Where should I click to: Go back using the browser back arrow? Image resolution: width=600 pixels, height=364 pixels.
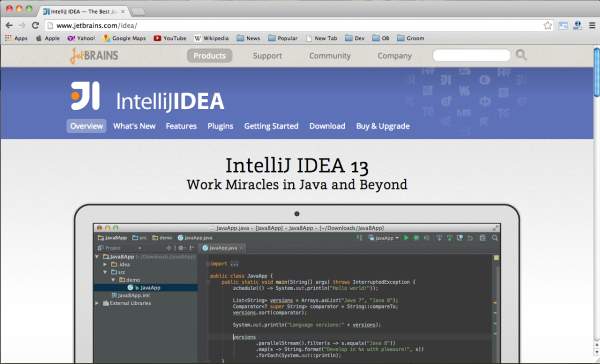(9, 25)
